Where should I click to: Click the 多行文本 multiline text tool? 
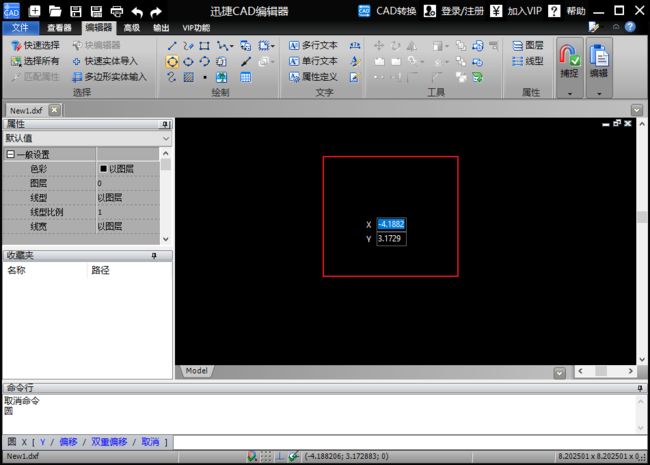[313, 45]
